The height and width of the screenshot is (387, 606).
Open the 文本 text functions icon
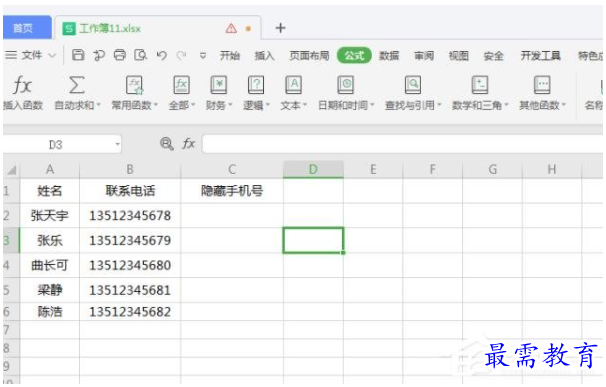(293, 85)
